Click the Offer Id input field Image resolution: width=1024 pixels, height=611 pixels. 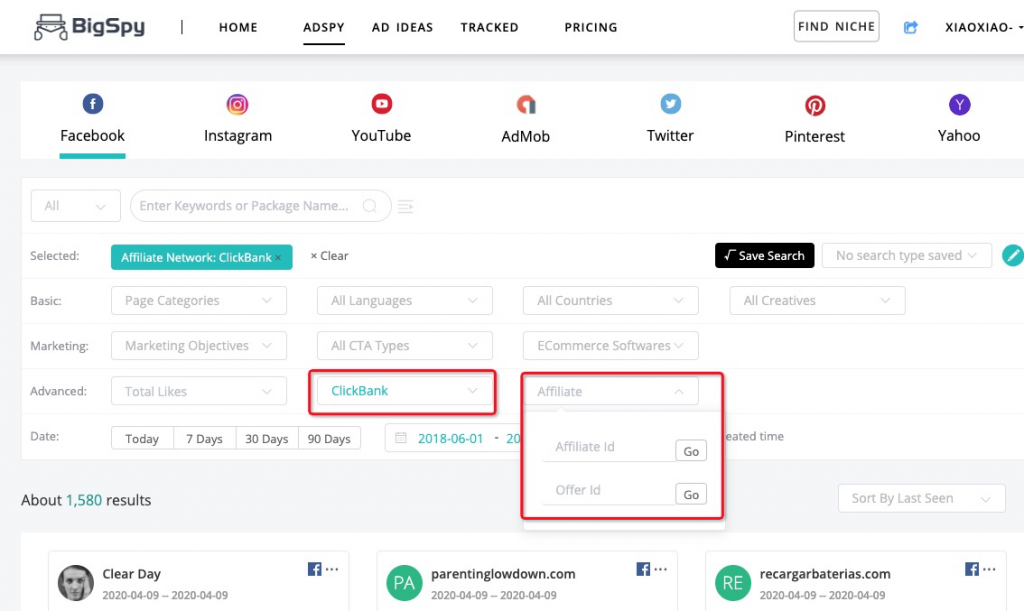click(609, 490)
